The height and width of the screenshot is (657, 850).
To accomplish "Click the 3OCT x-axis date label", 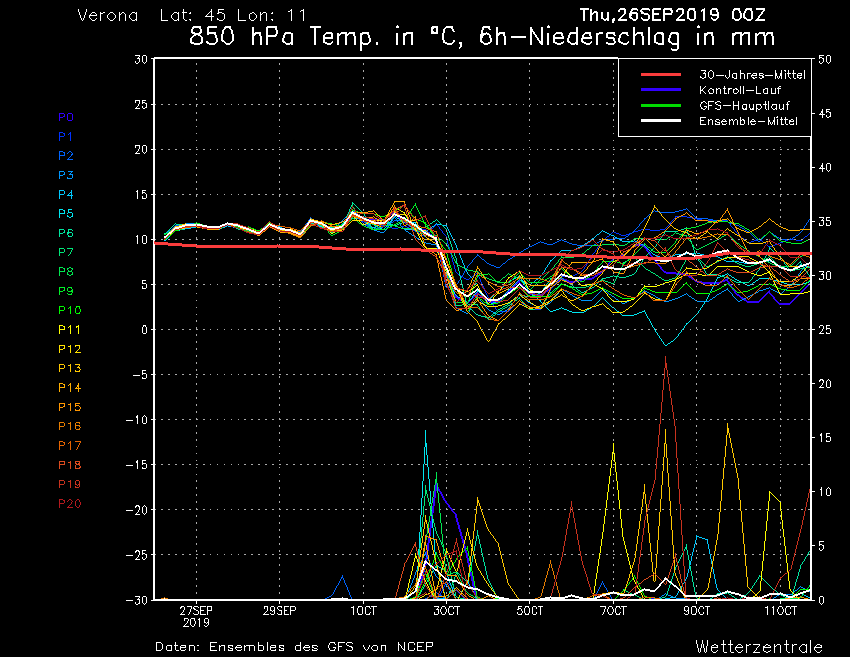I will (x=447, y=611).
